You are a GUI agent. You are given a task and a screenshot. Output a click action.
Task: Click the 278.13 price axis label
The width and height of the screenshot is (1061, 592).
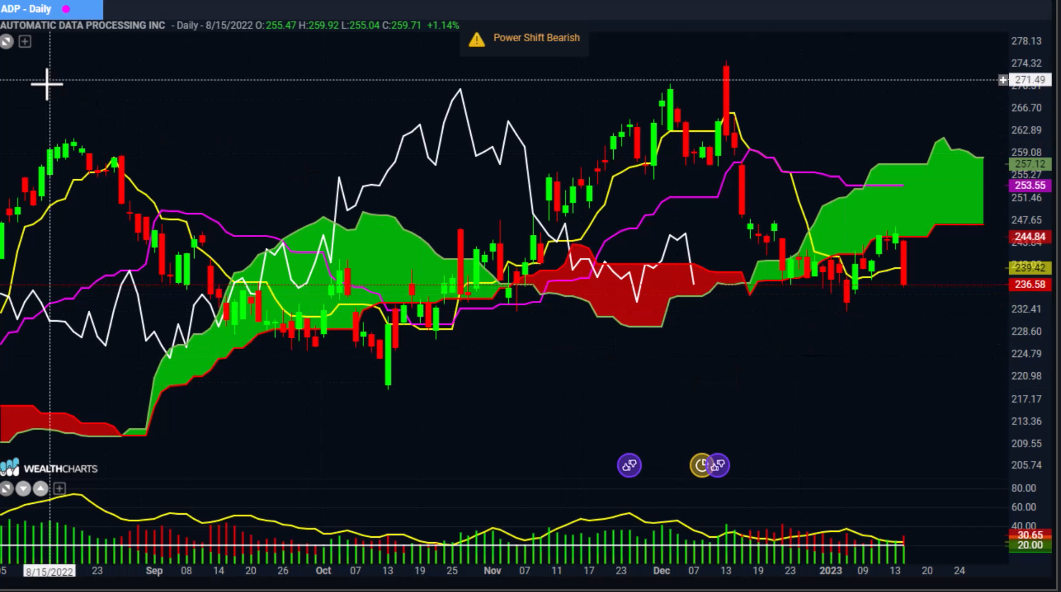point(1026,41)
